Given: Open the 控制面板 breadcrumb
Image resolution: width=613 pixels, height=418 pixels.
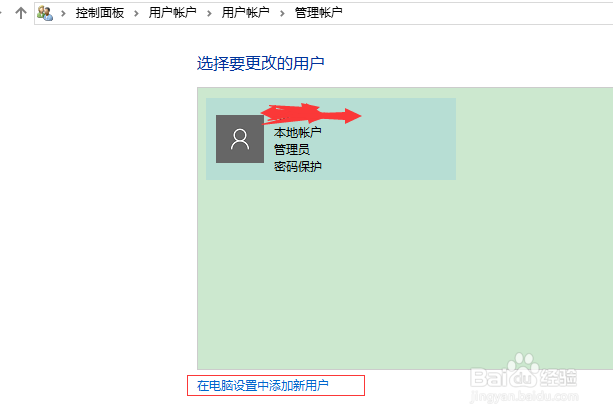Looking at the screenshot, I should point(100,13).
